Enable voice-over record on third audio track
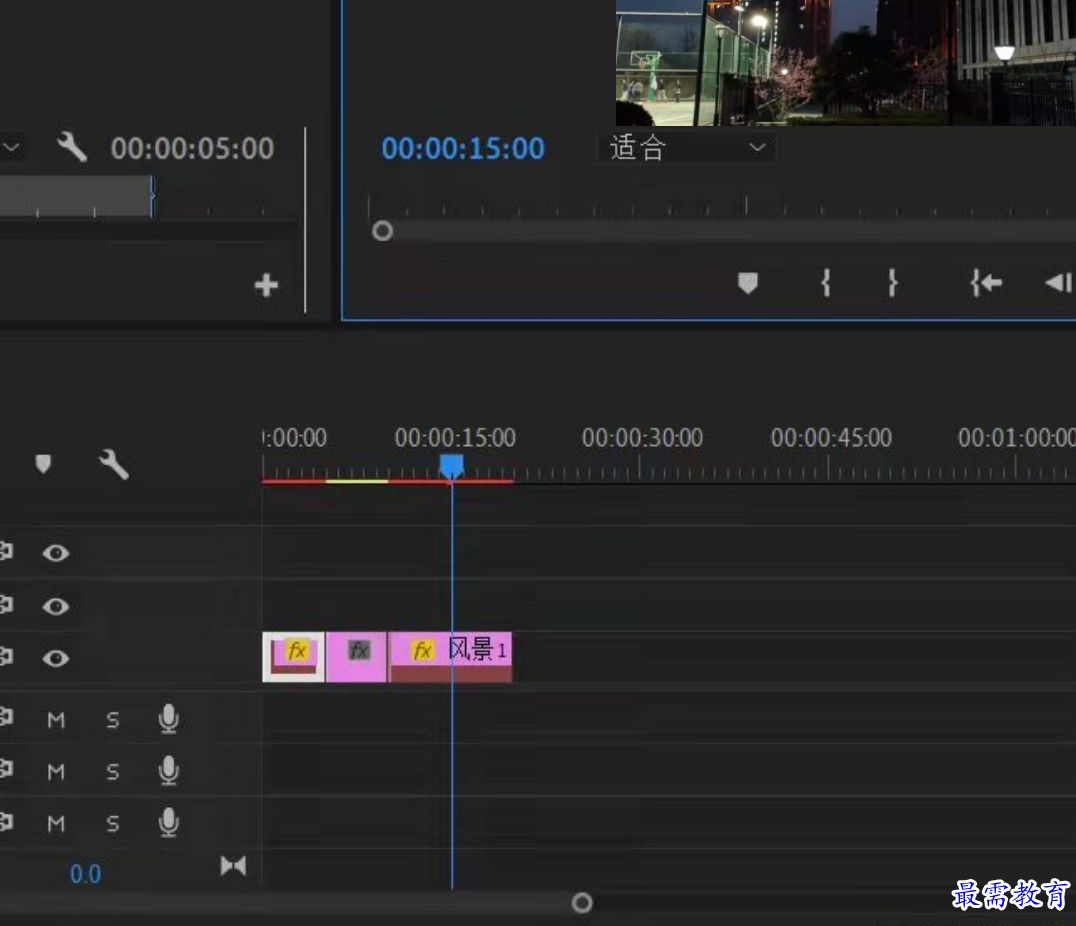 pos(168,822)
